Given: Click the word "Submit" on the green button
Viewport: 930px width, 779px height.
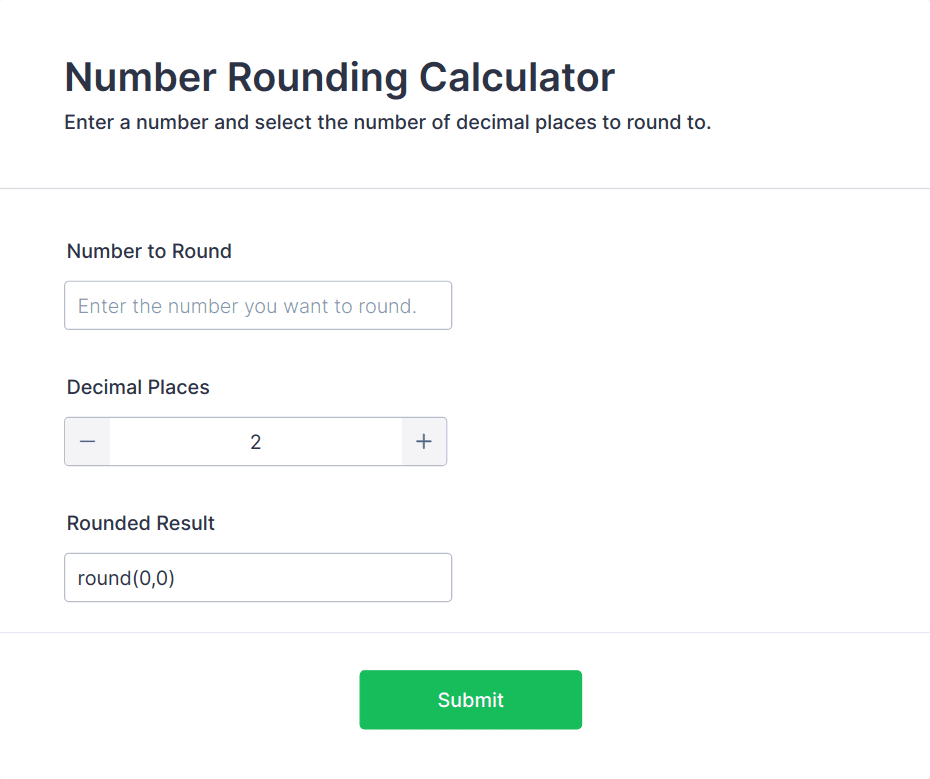Looking at the screenshot, I should [470, 700].
